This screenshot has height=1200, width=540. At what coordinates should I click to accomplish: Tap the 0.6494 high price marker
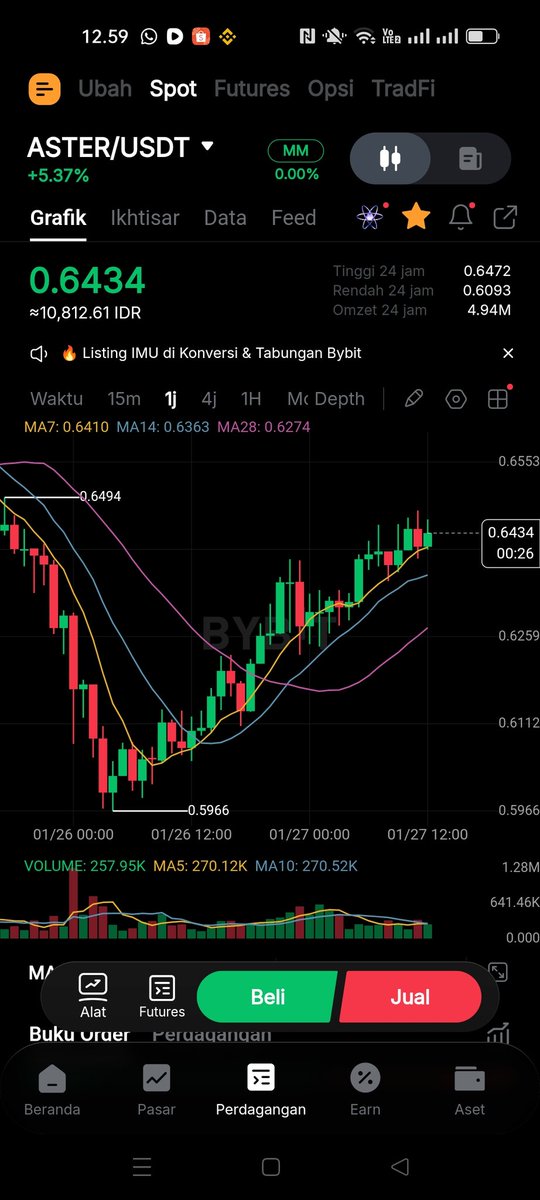101,496
